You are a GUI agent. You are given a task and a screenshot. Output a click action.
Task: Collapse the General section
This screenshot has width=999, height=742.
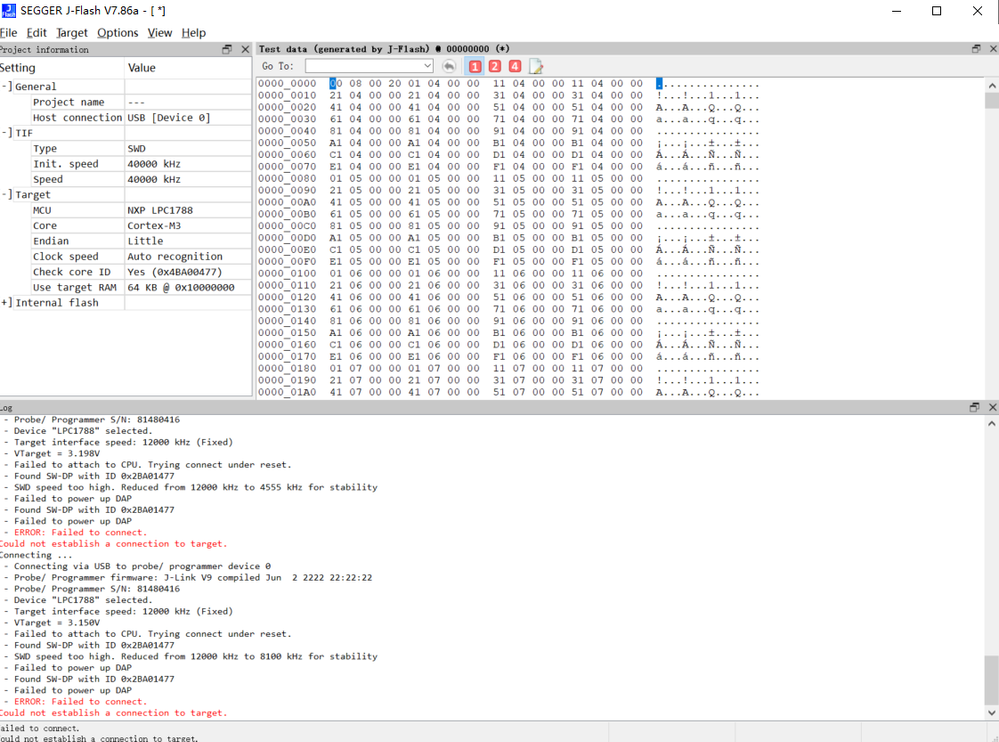[6, 86]
